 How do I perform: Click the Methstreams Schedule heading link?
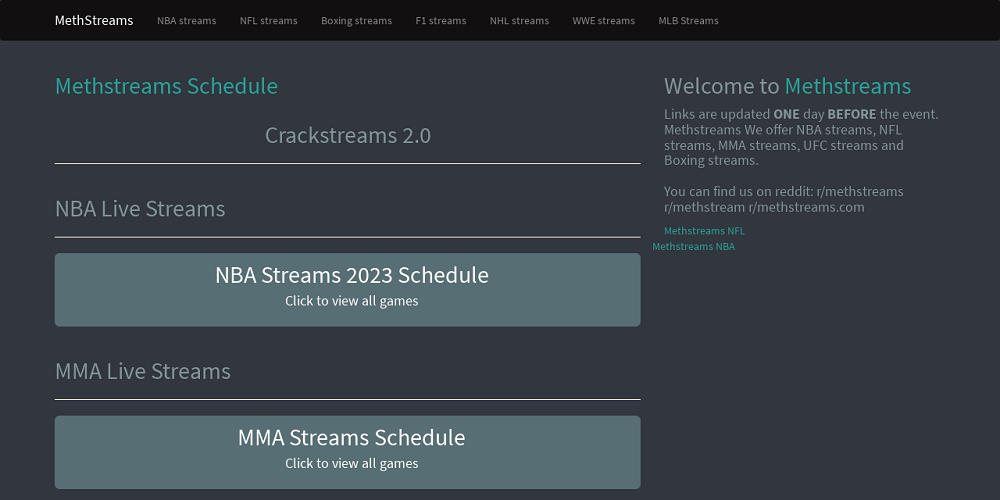click(166, 86)
